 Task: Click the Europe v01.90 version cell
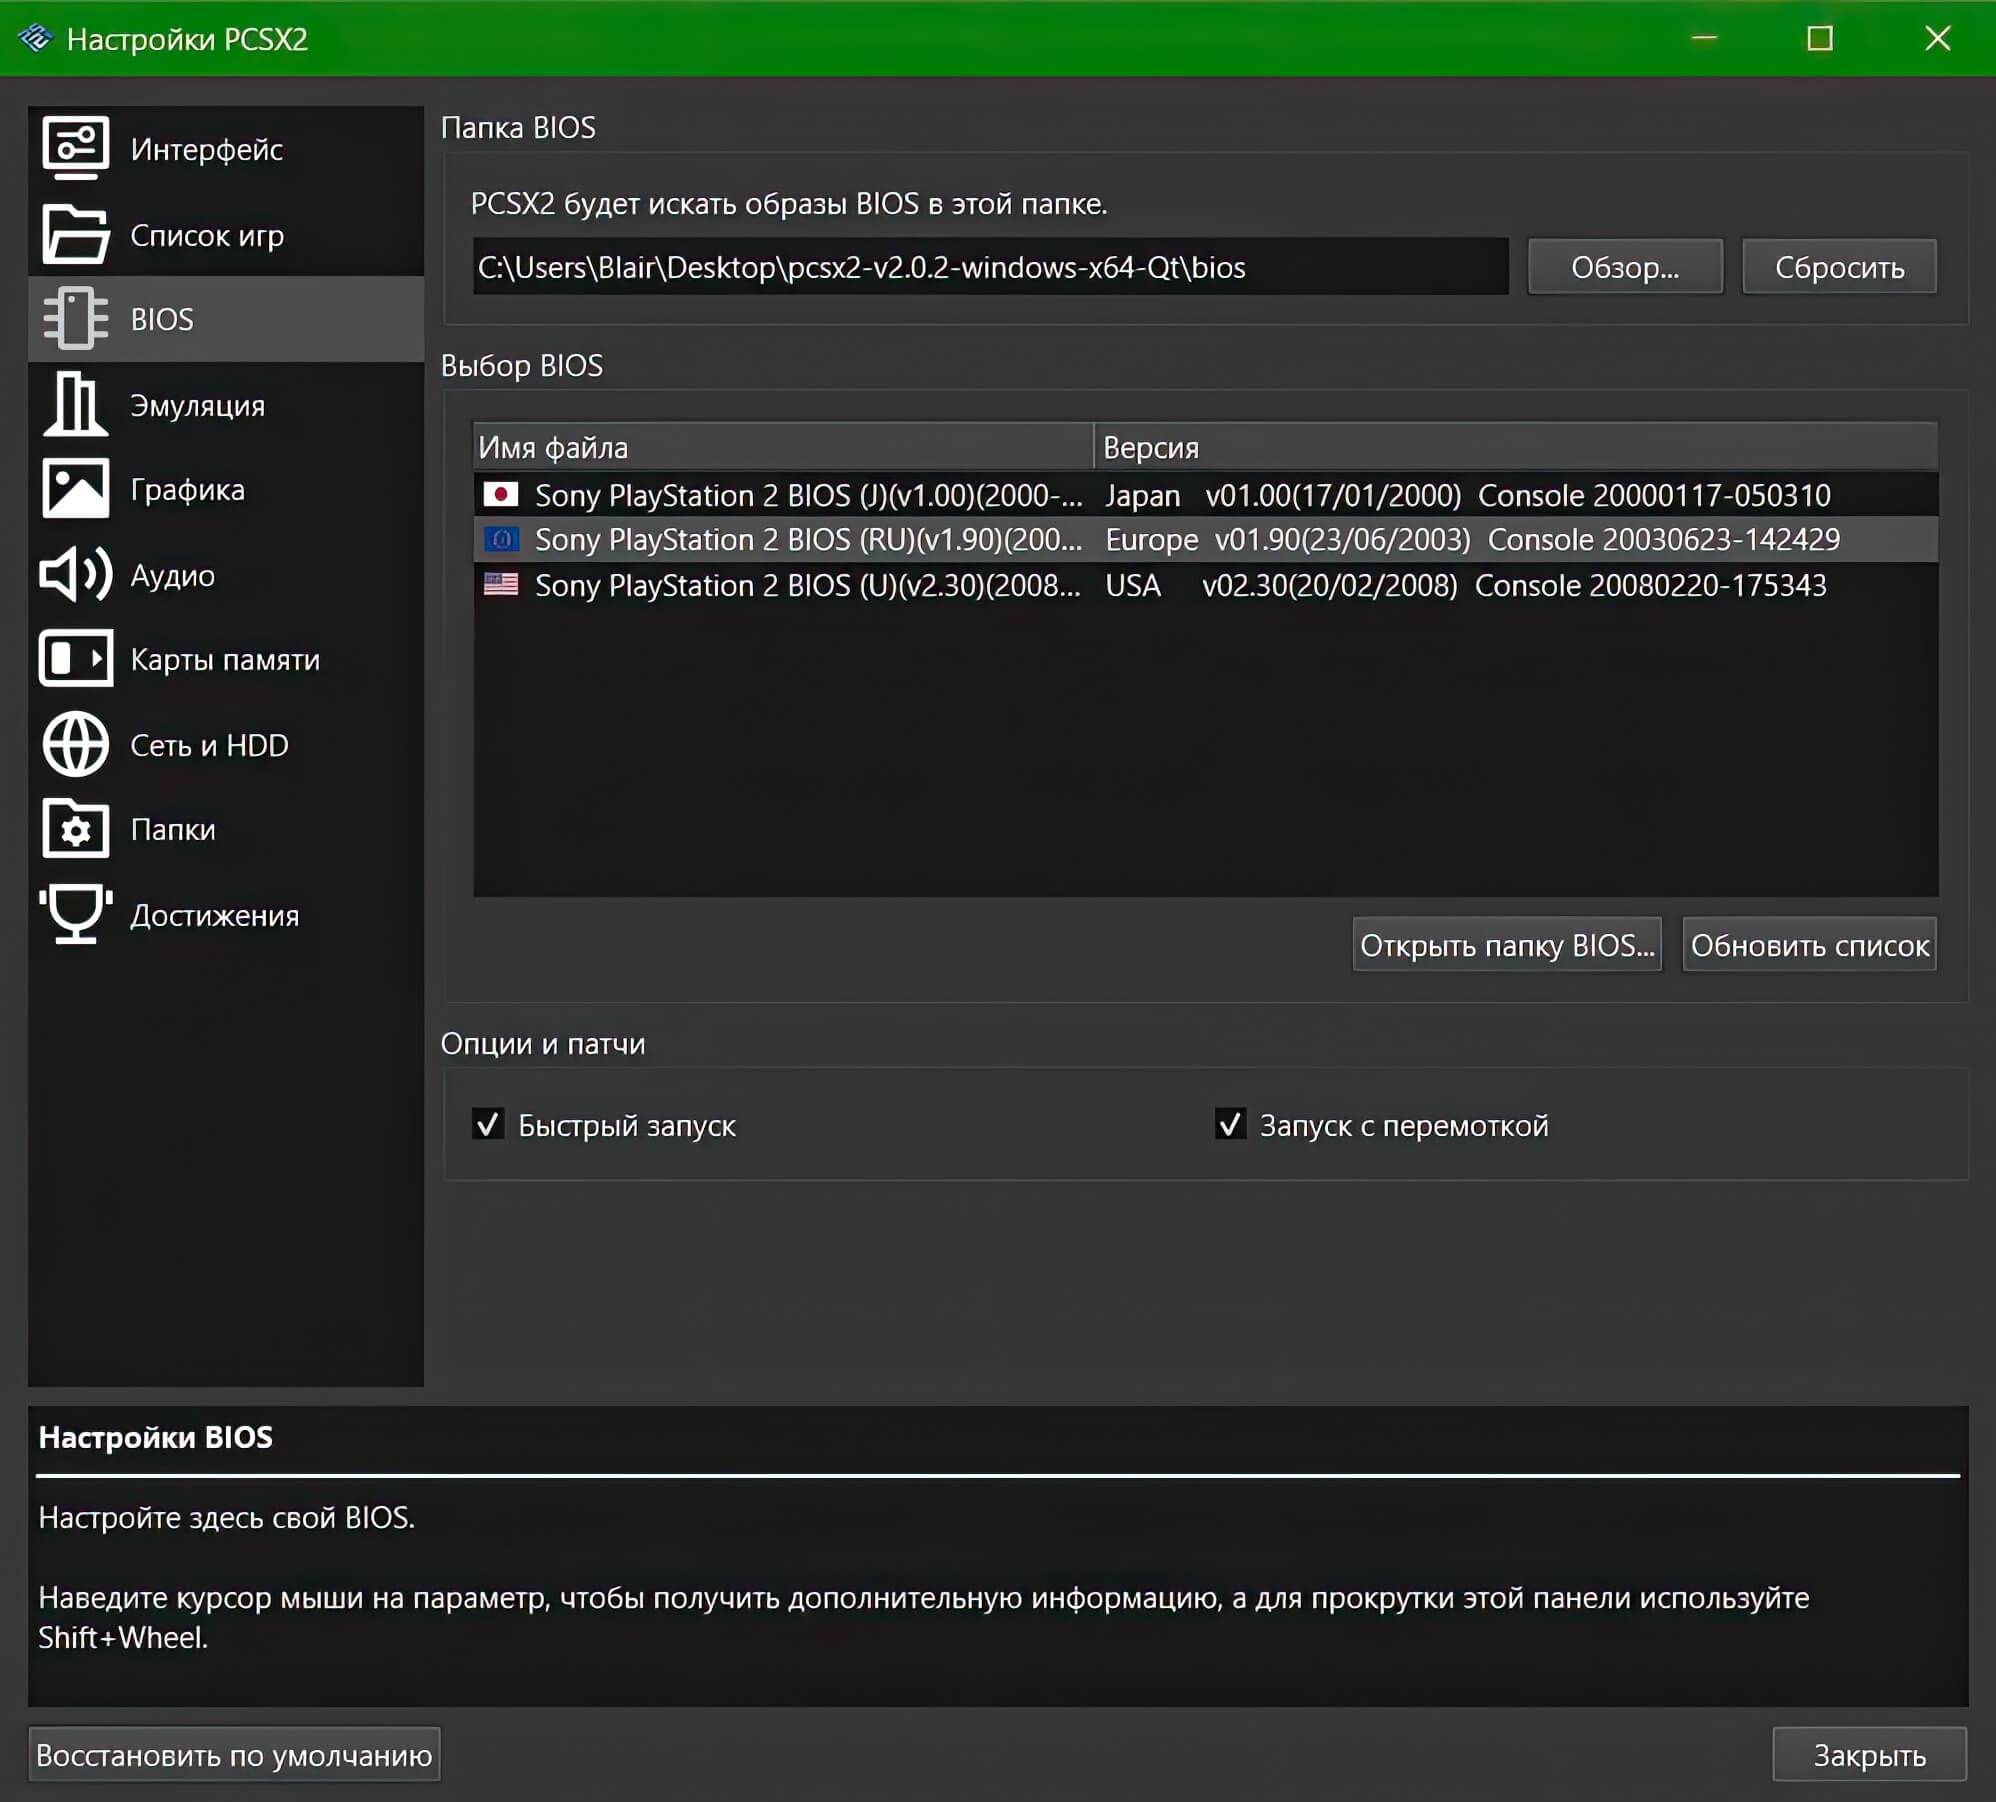pos(1472,540)
